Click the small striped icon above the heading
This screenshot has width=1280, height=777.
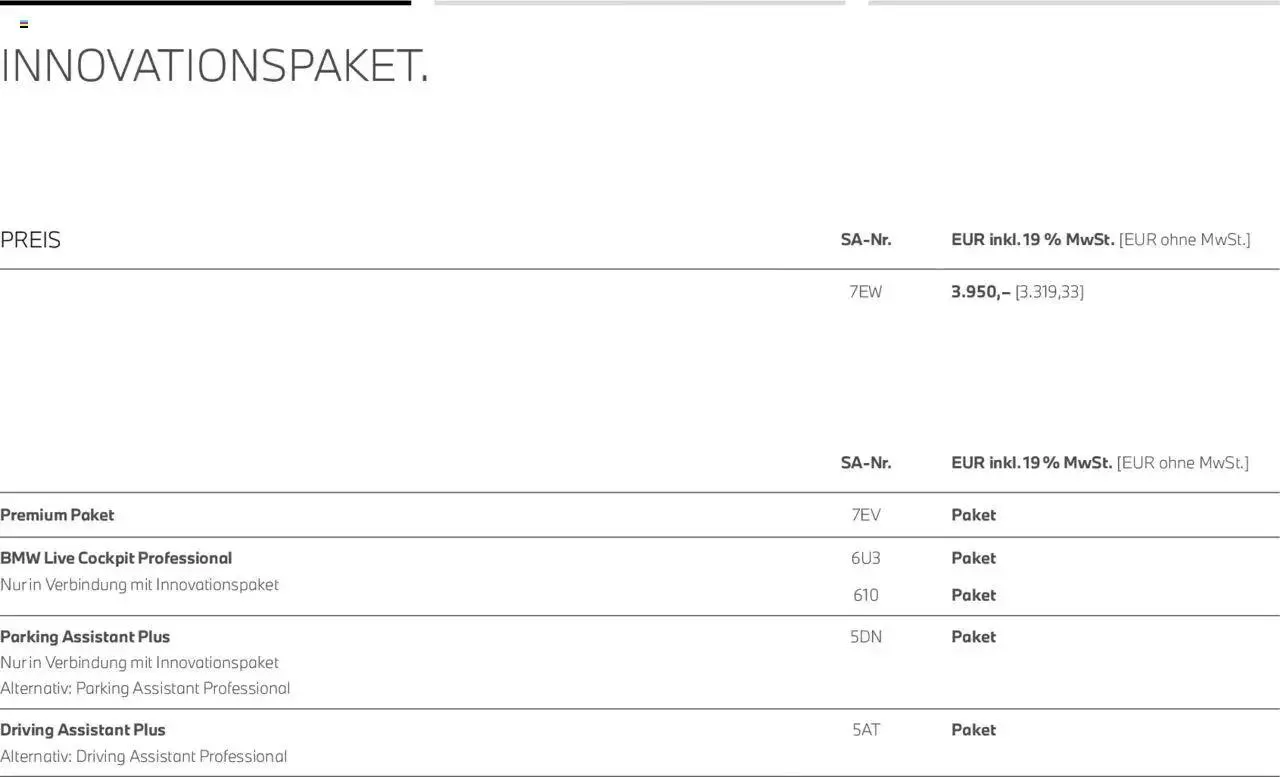(24, 24)
